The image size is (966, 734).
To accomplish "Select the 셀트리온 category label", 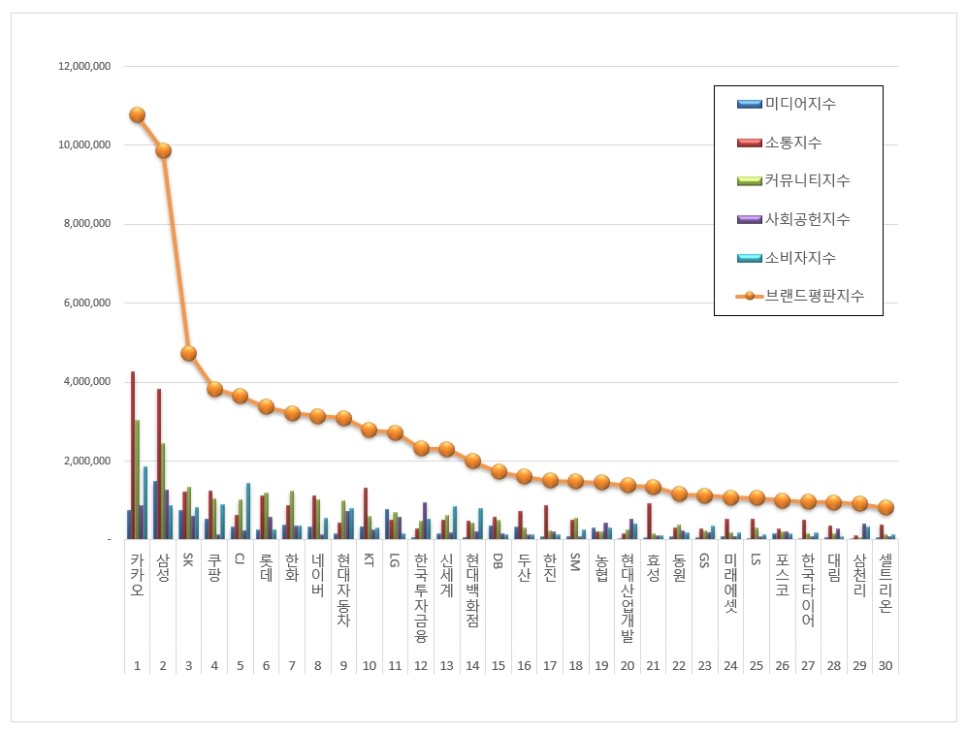I will [x=886, y=582].
